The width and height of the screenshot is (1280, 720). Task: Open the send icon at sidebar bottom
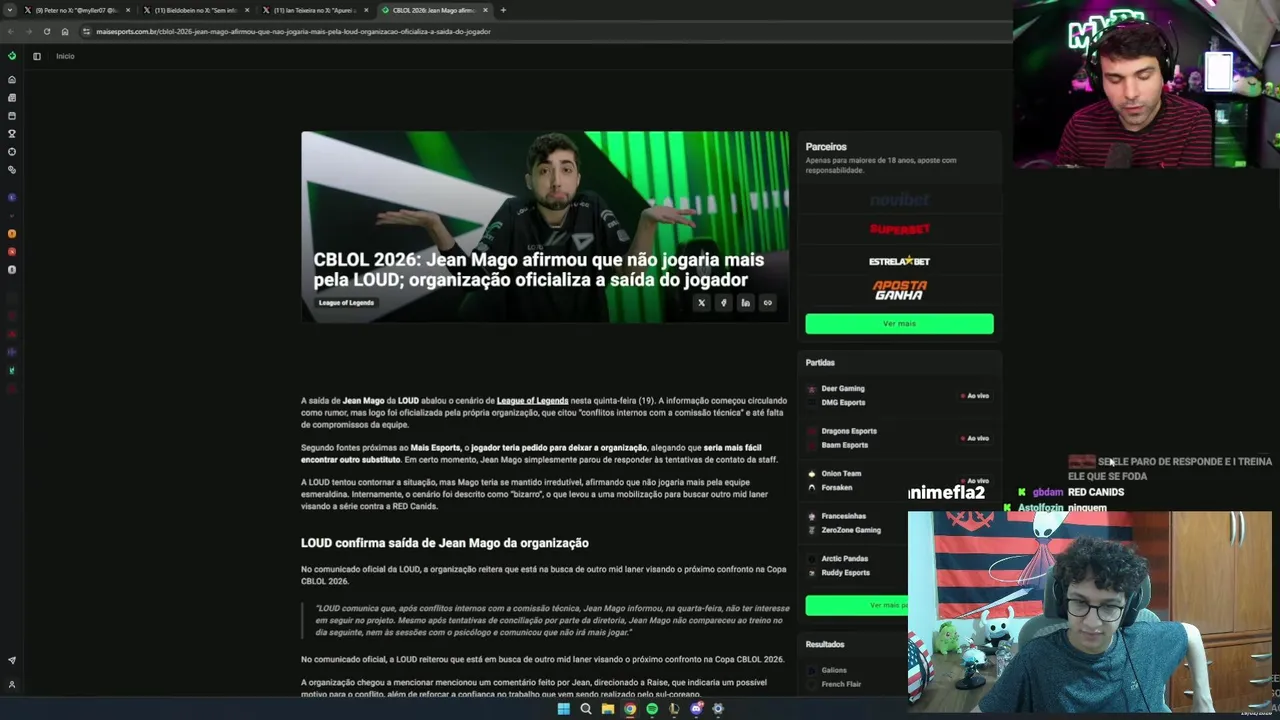[x=12, y=660]
